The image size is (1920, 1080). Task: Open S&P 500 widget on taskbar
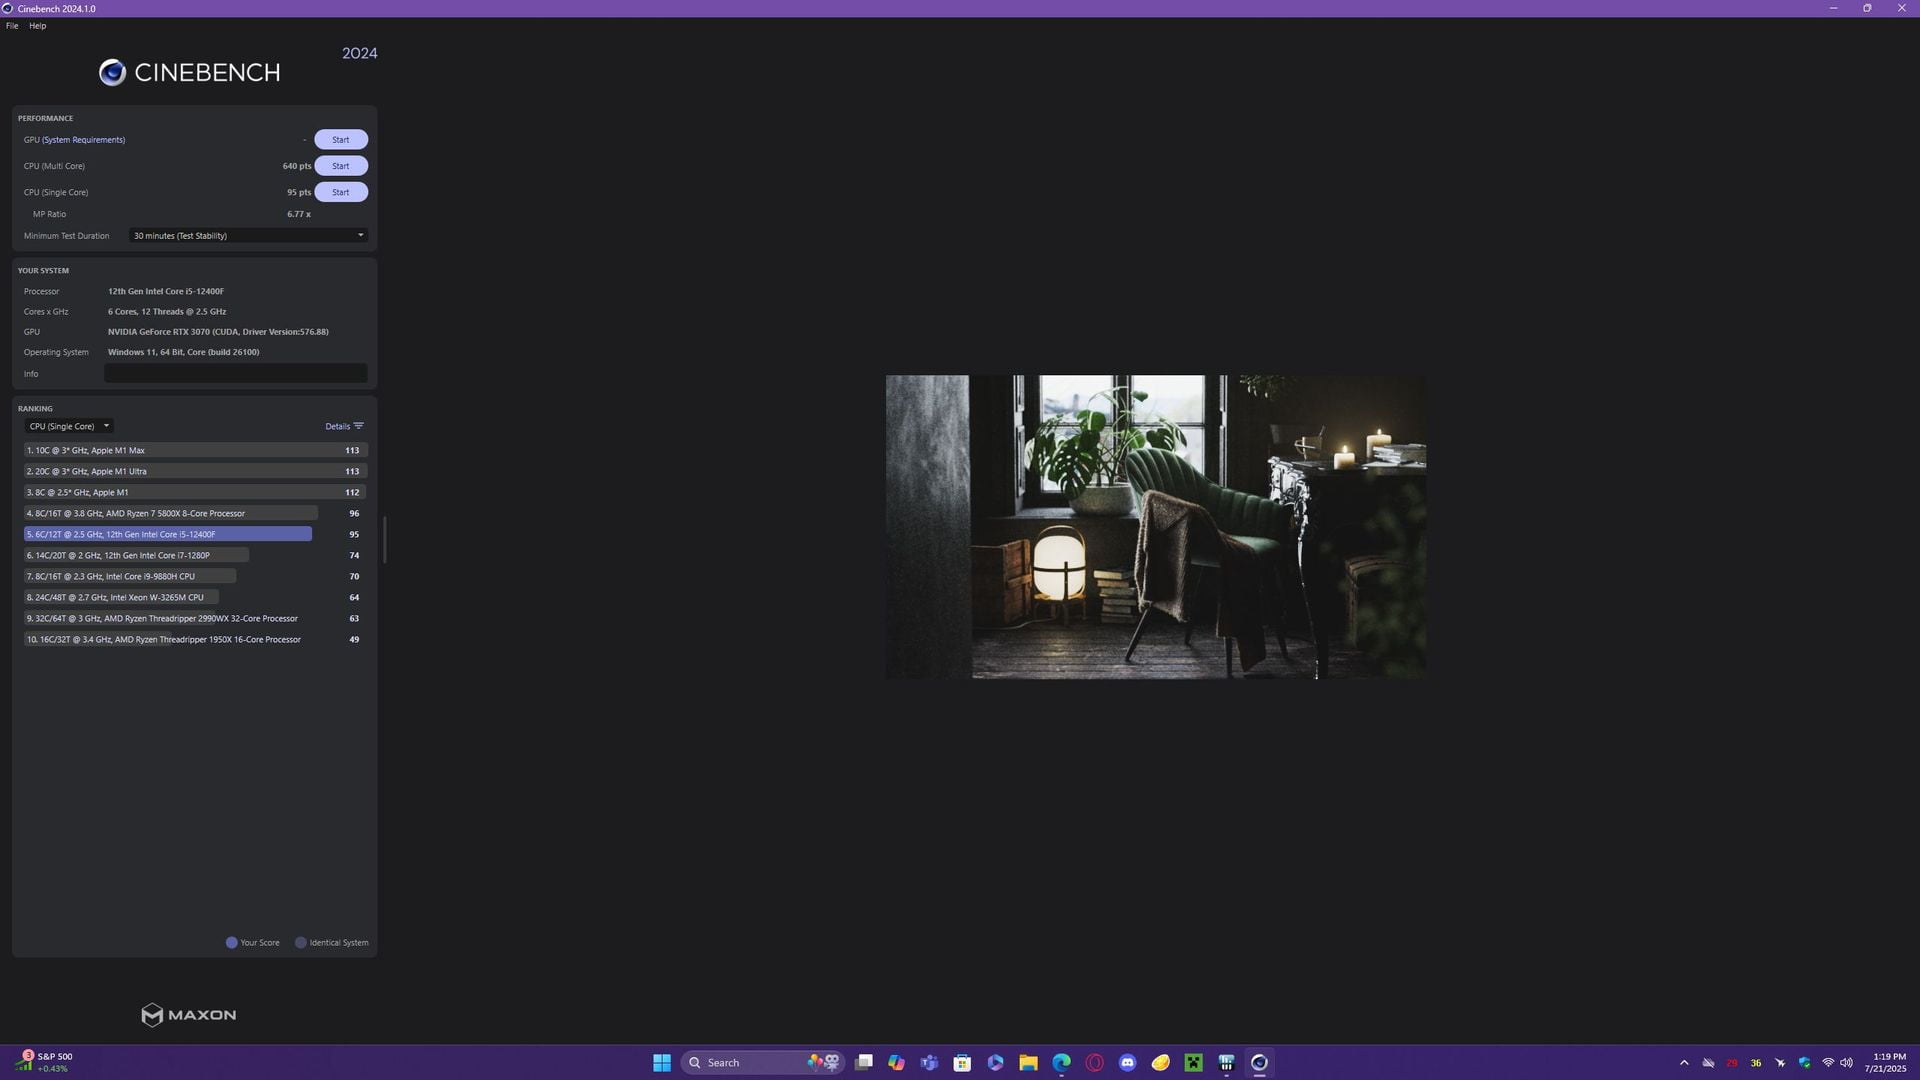pos(45,1062)
